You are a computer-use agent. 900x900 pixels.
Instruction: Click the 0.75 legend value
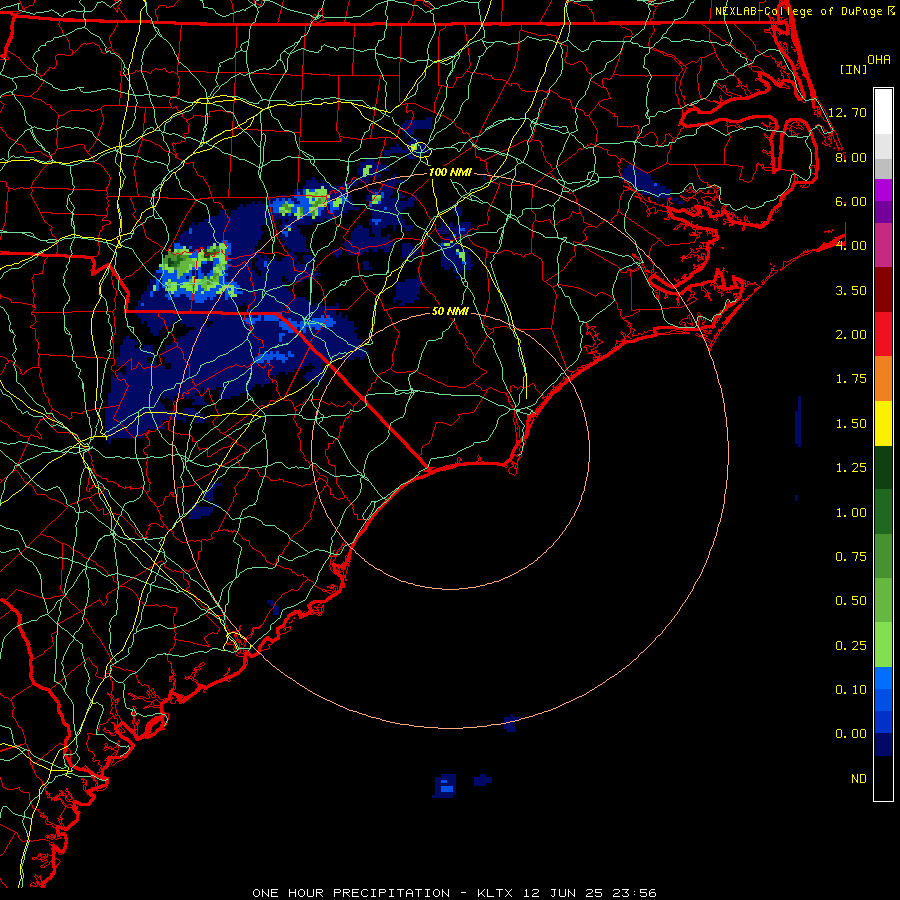pos(851,557)
